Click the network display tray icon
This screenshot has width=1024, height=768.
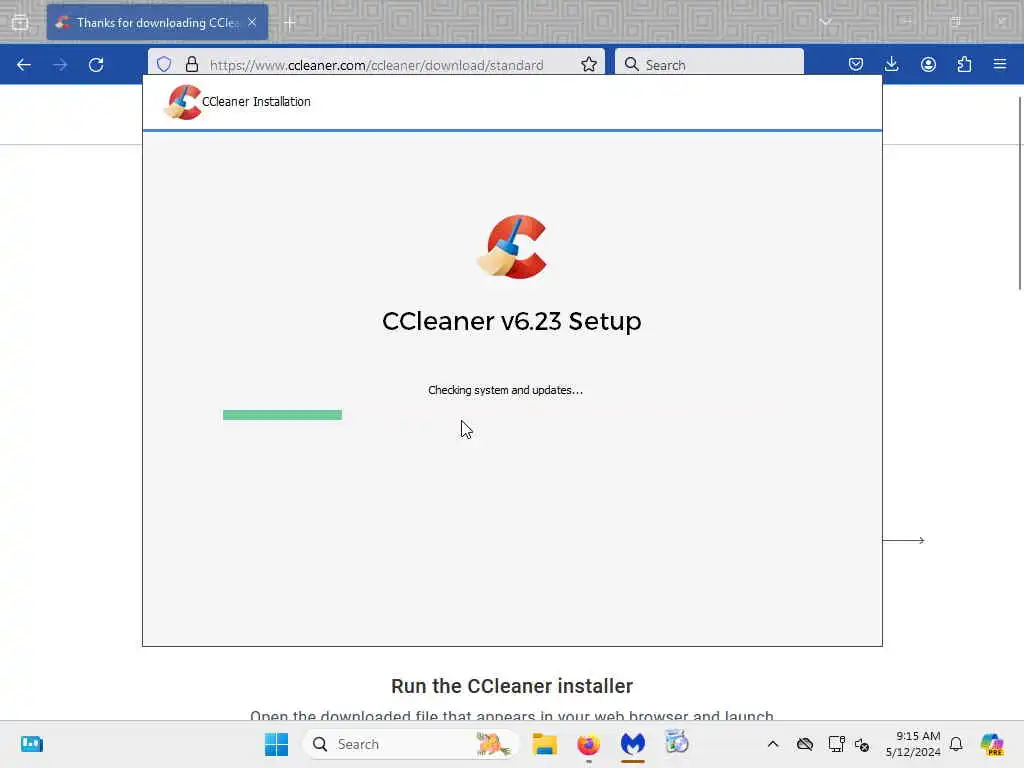(x=837, y=744)
